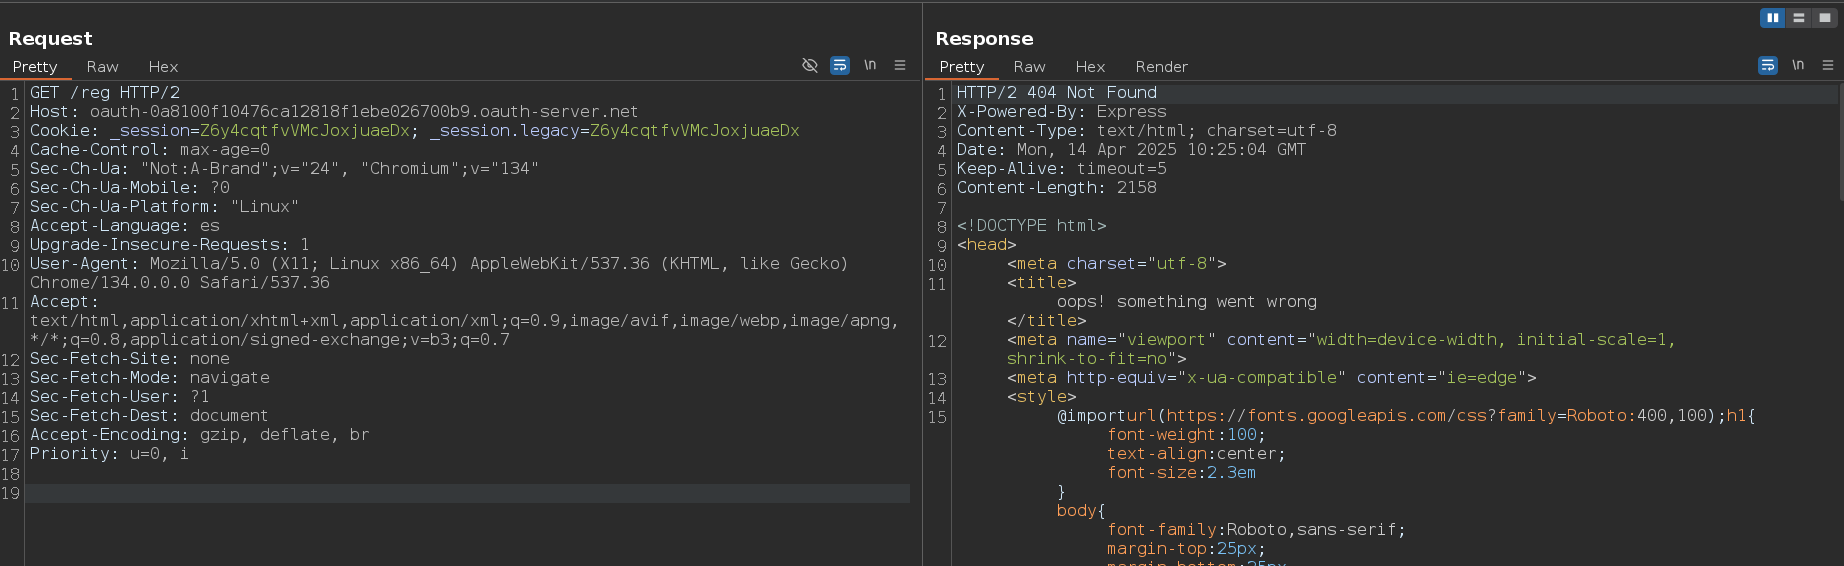Select side-by-side split layout icon
The width and height of the screenshot is (1844, 566).
click(1772, 18)
